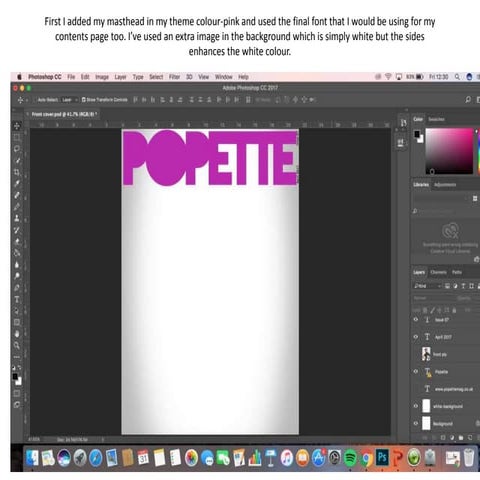Open Trash in the Dock
The height and width of the screenshot is (480, 480).
click(469, 457)
